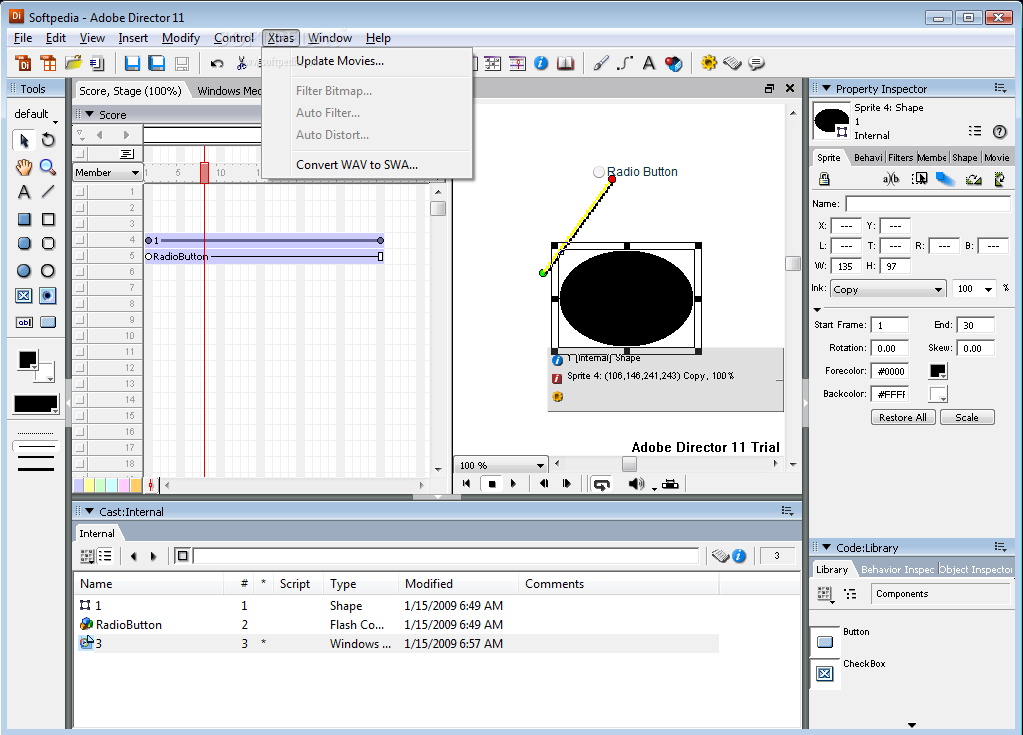Switch to the Behavior tab in Property Inspector

click(867, 157)
